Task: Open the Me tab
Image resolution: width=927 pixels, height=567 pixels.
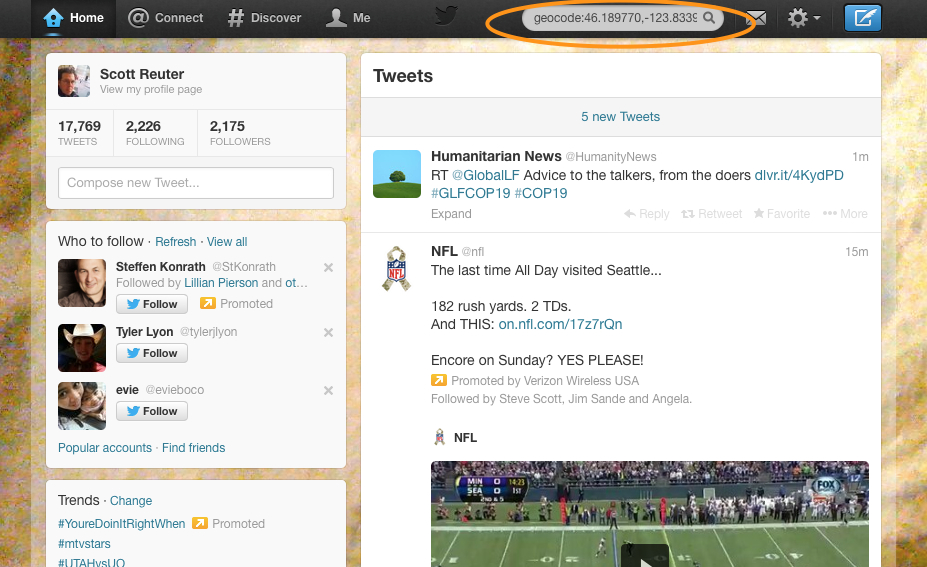Action: pyautogui.click(x=348, y=18)
